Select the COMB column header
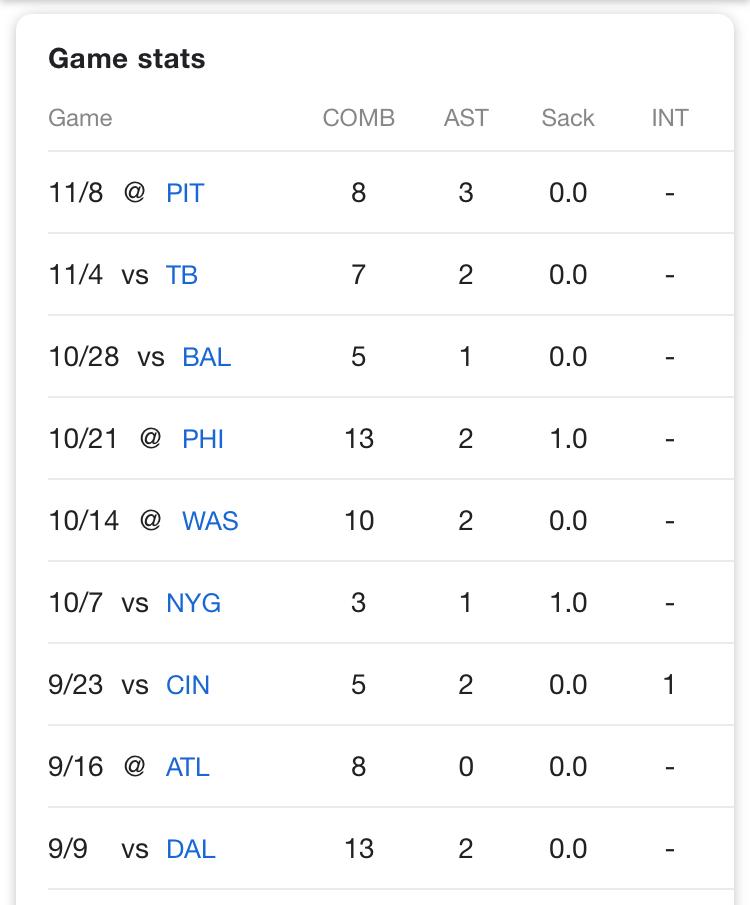 point(359,118)
